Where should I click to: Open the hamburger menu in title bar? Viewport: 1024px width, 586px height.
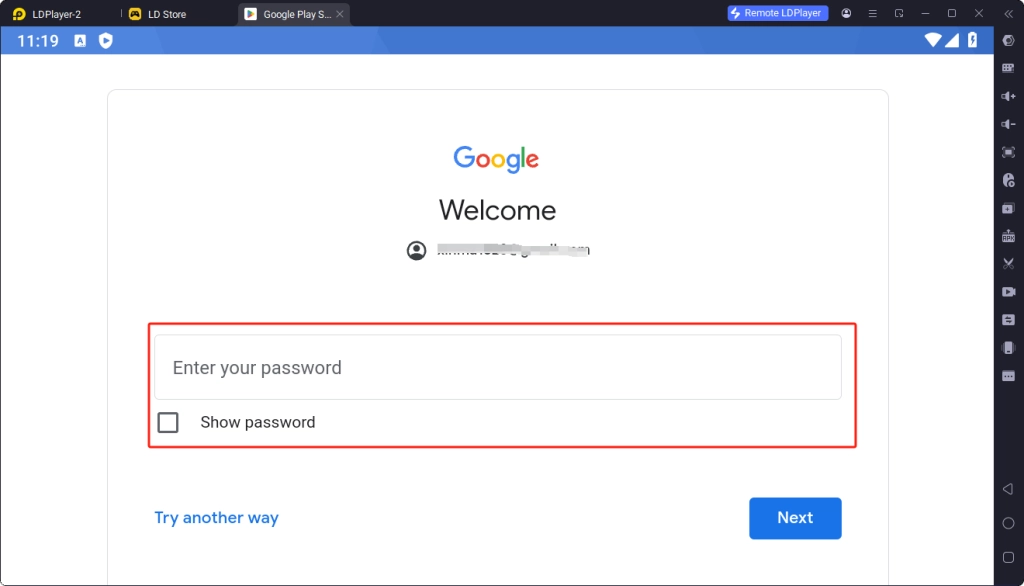tap(872, 13)
